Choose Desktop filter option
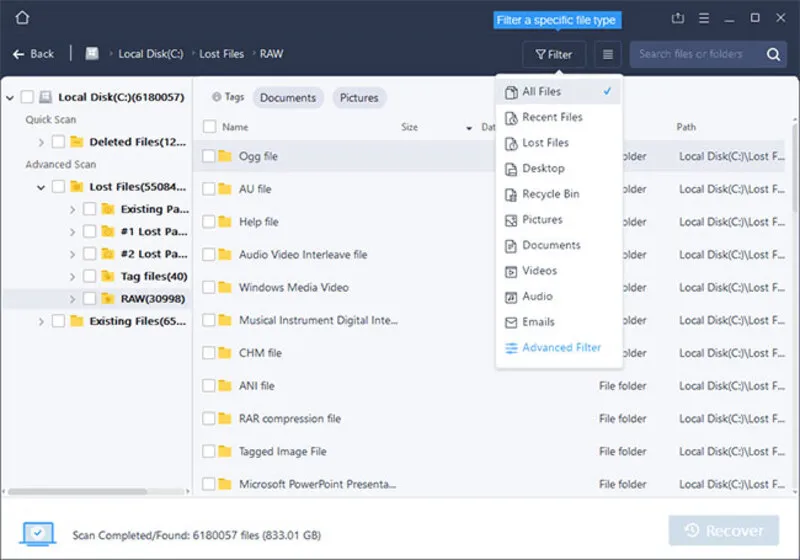 point(558,168)
